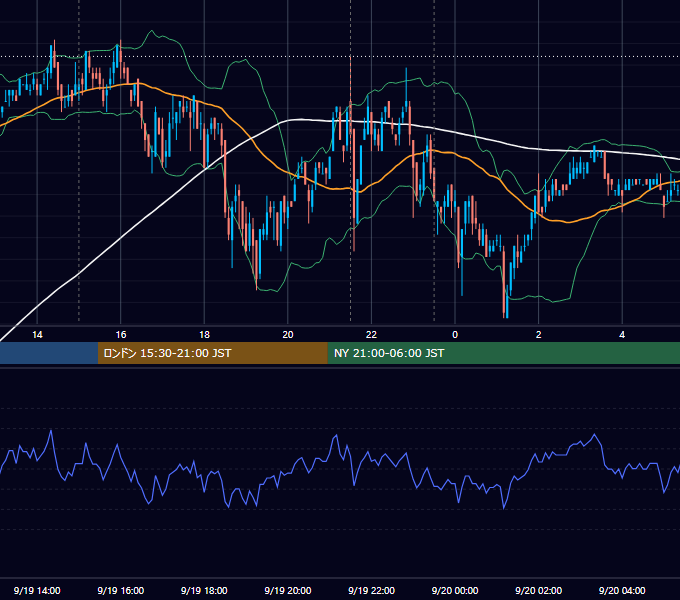Click the 18 hour axis label
The height and width of the screenshot is (600, 680).
point(204,335)
